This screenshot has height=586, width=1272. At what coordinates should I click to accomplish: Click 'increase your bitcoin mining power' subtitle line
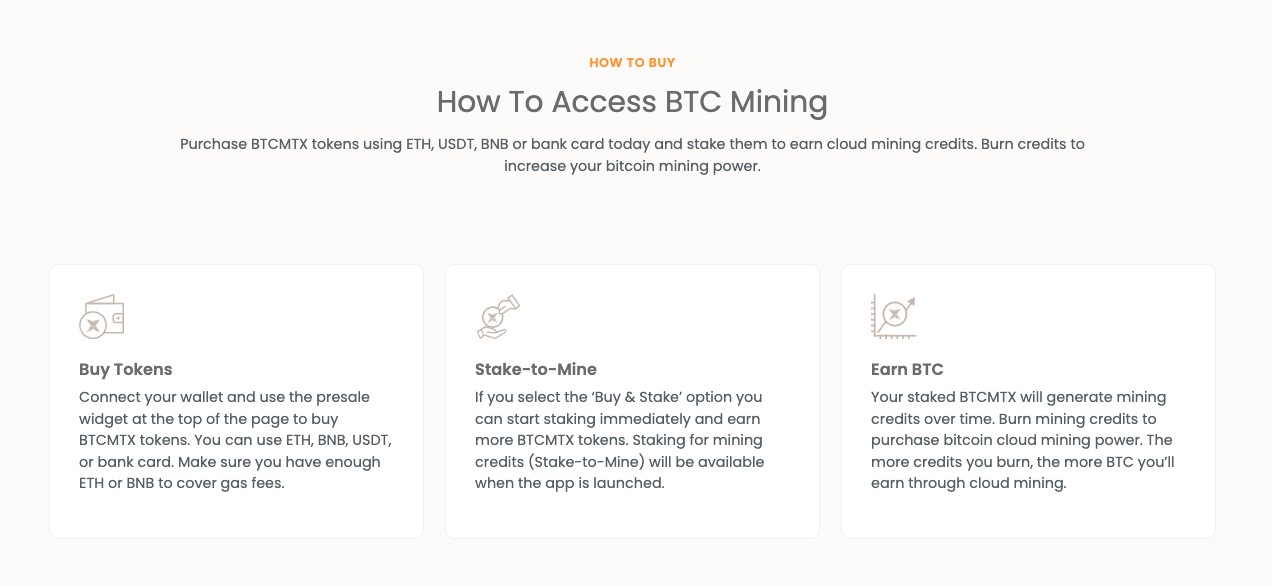click(632, 166)
